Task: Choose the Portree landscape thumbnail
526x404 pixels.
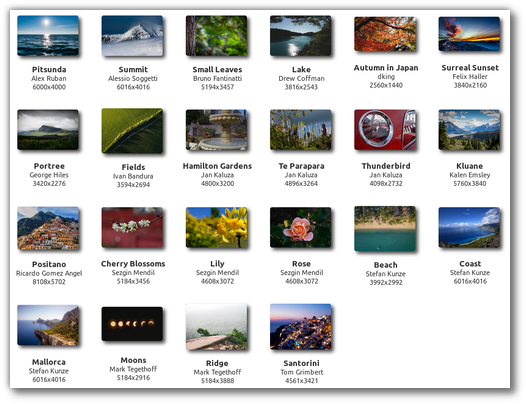Action: coord(48,130)
